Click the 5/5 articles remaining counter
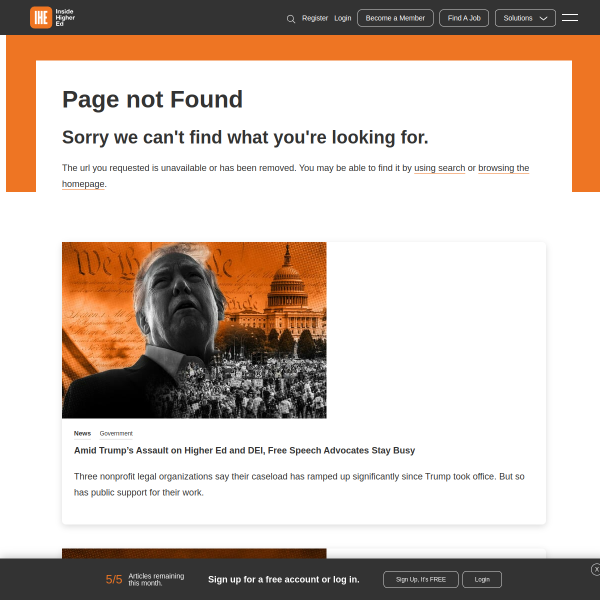Image resolution: width=600 pixels, height=600 pixels. point(114,579)
